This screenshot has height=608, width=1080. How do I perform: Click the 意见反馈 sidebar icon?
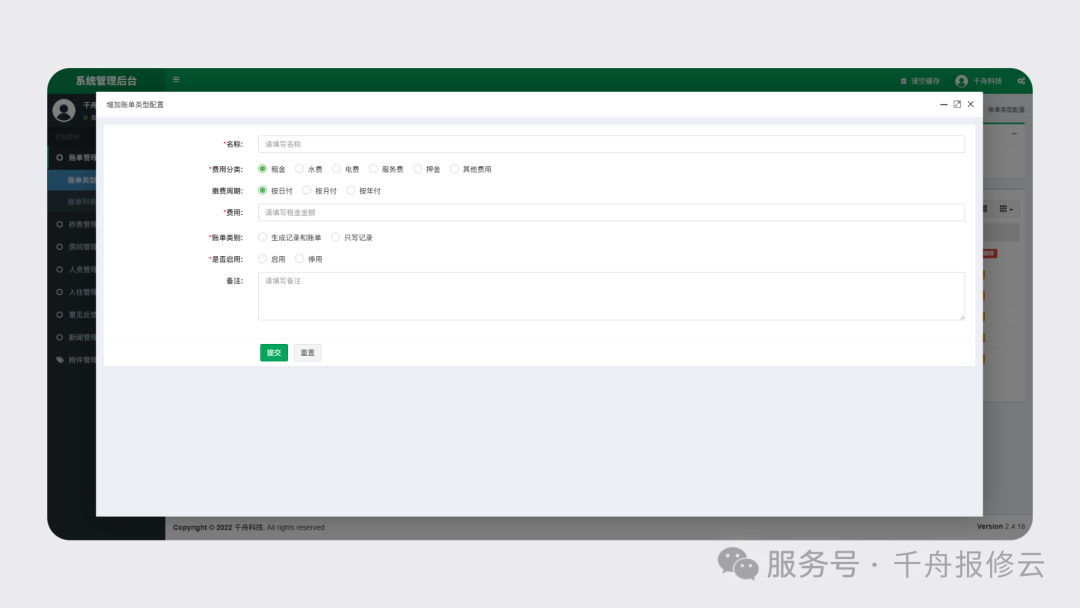click(x=61, y=314)
